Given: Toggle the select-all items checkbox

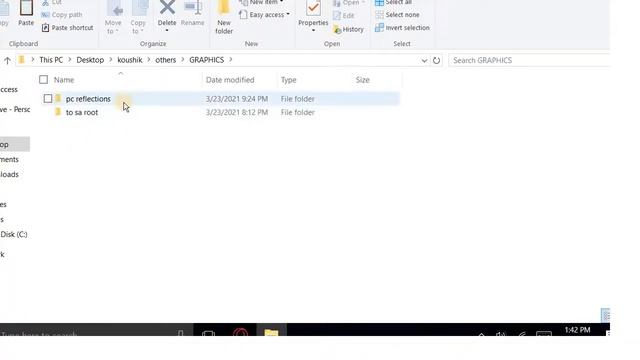Looking at the screenshot, I should click(x=43, y=80).
